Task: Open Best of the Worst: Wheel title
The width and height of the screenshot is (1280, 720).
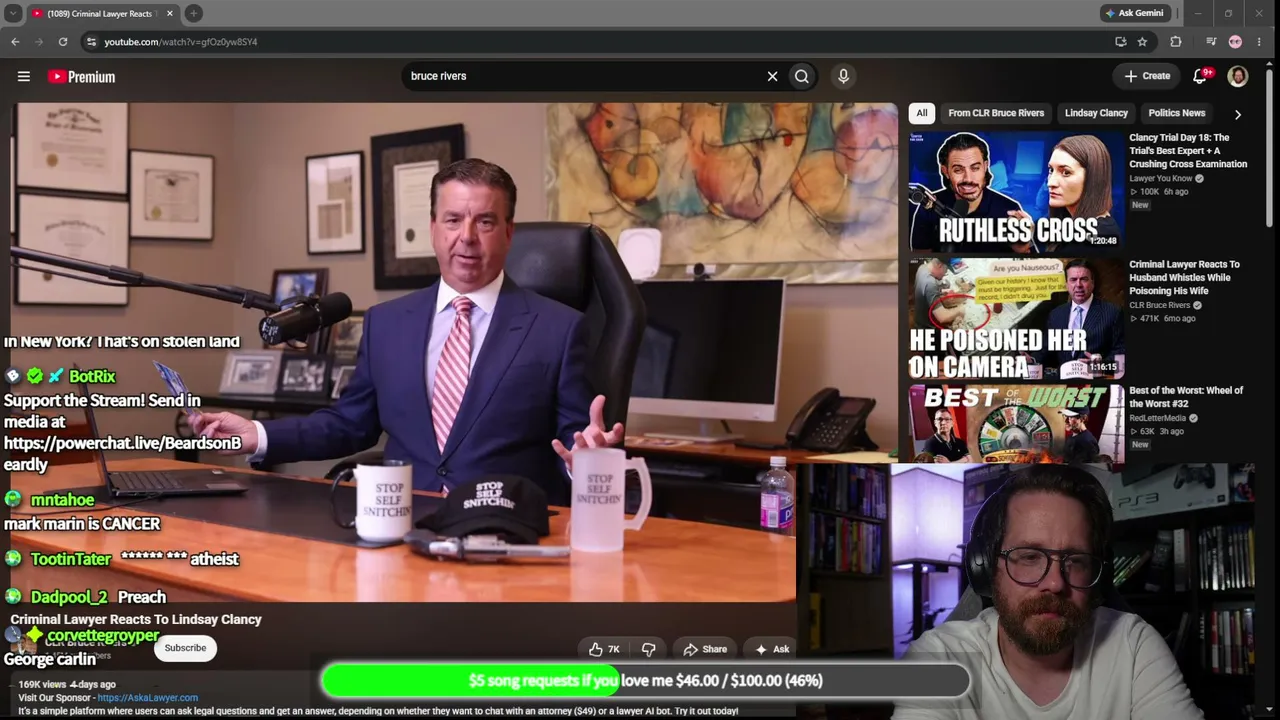Action: tap(1186, 397)
